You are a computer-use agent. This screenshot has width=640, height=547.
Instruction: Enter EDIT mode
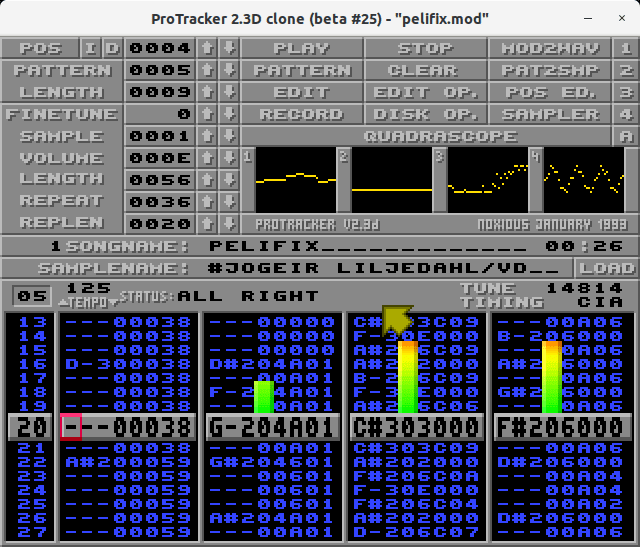pos(302,92)
